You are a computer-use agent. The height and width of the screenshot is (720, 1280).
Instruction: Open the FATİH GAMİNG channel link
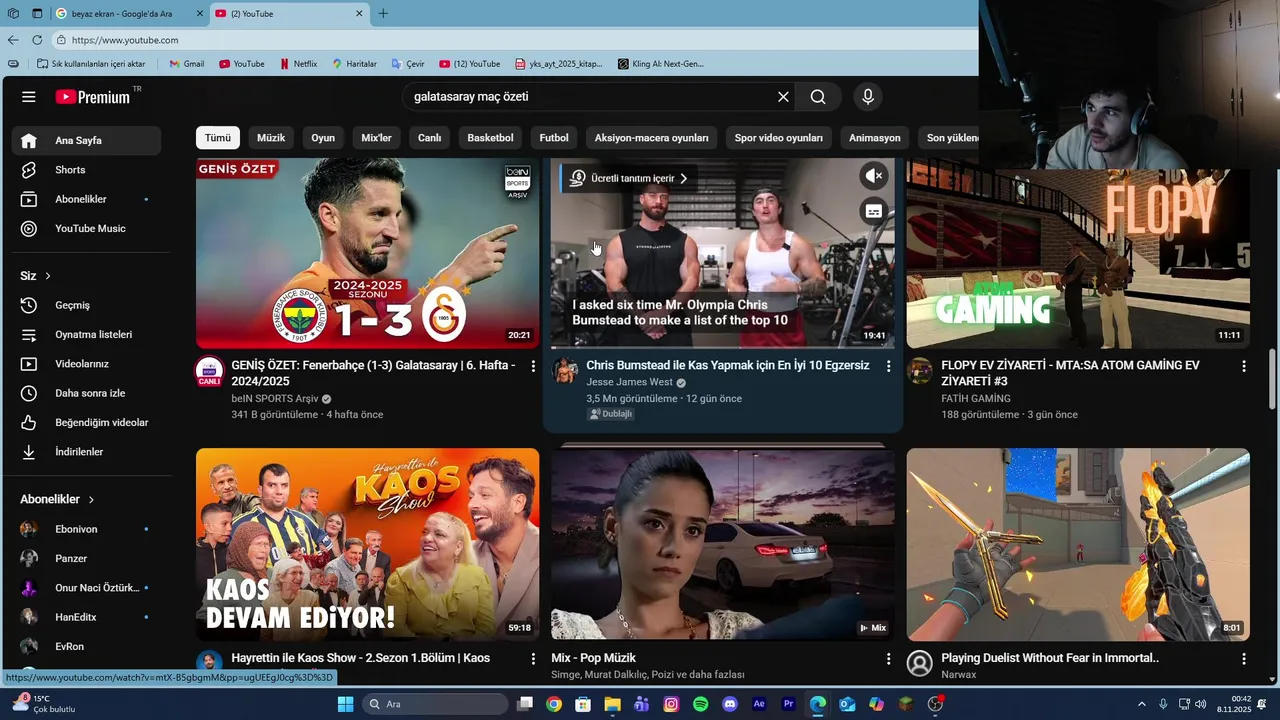[976, 399]
